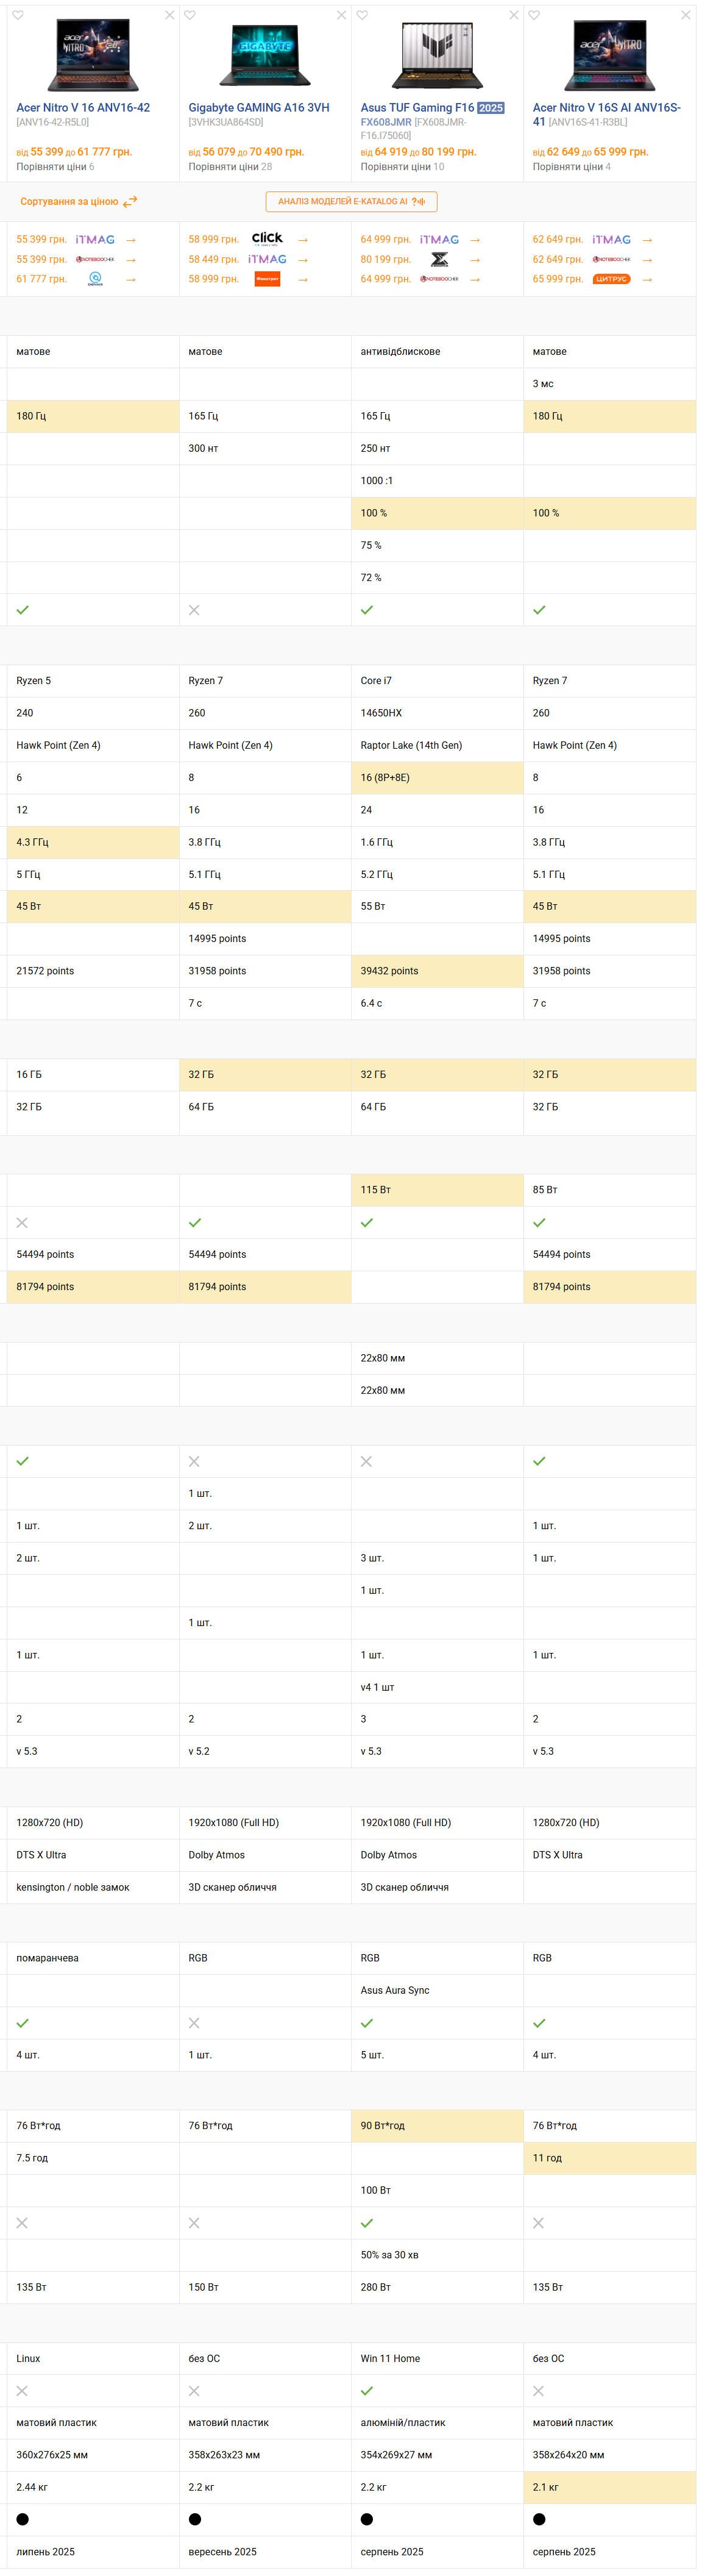Follow arrow next to 61 777 грн offer
This screenshot has width=702, height=2576.
coord(131,280)
